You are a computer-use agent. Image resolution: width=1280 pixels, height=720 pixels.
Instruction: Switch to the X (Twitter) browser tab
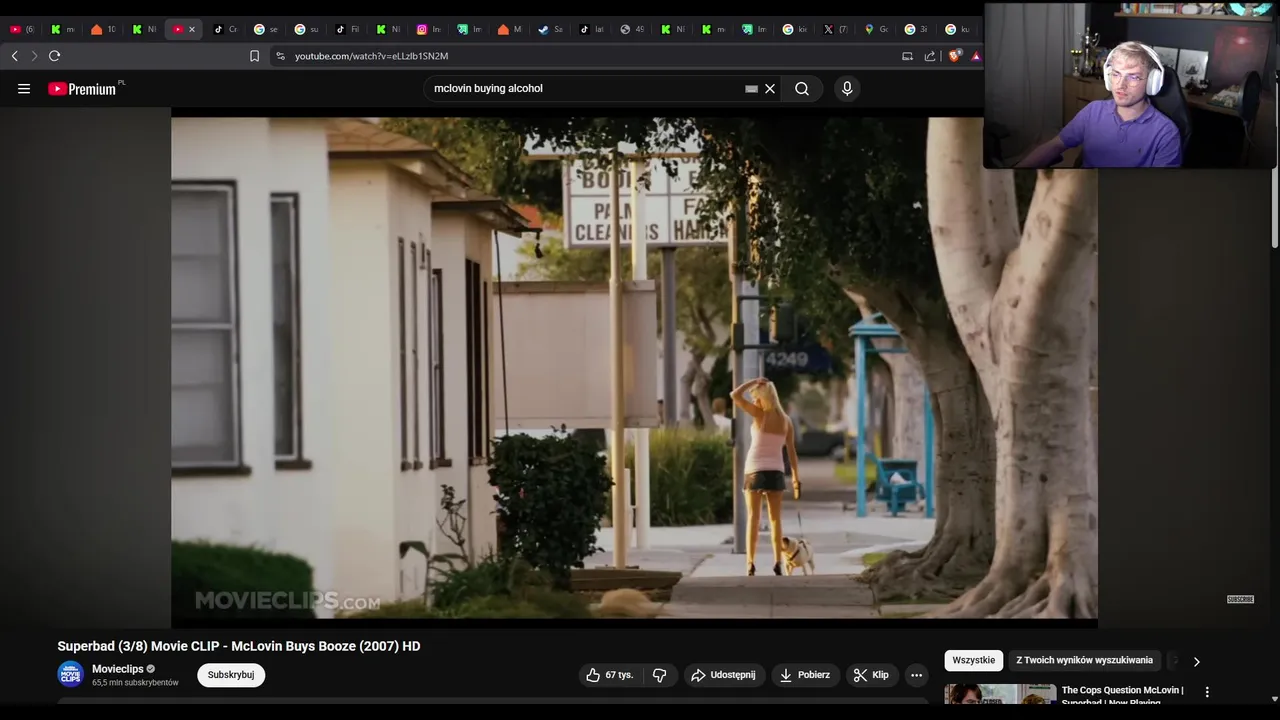835,29
